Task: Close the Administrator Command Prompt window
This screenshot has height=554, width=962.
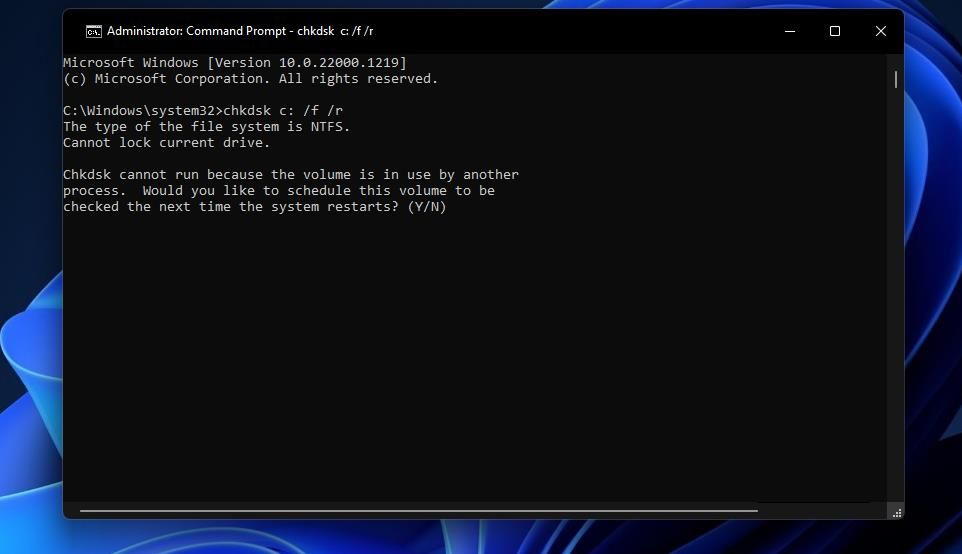Action: (x=880, y=31)
